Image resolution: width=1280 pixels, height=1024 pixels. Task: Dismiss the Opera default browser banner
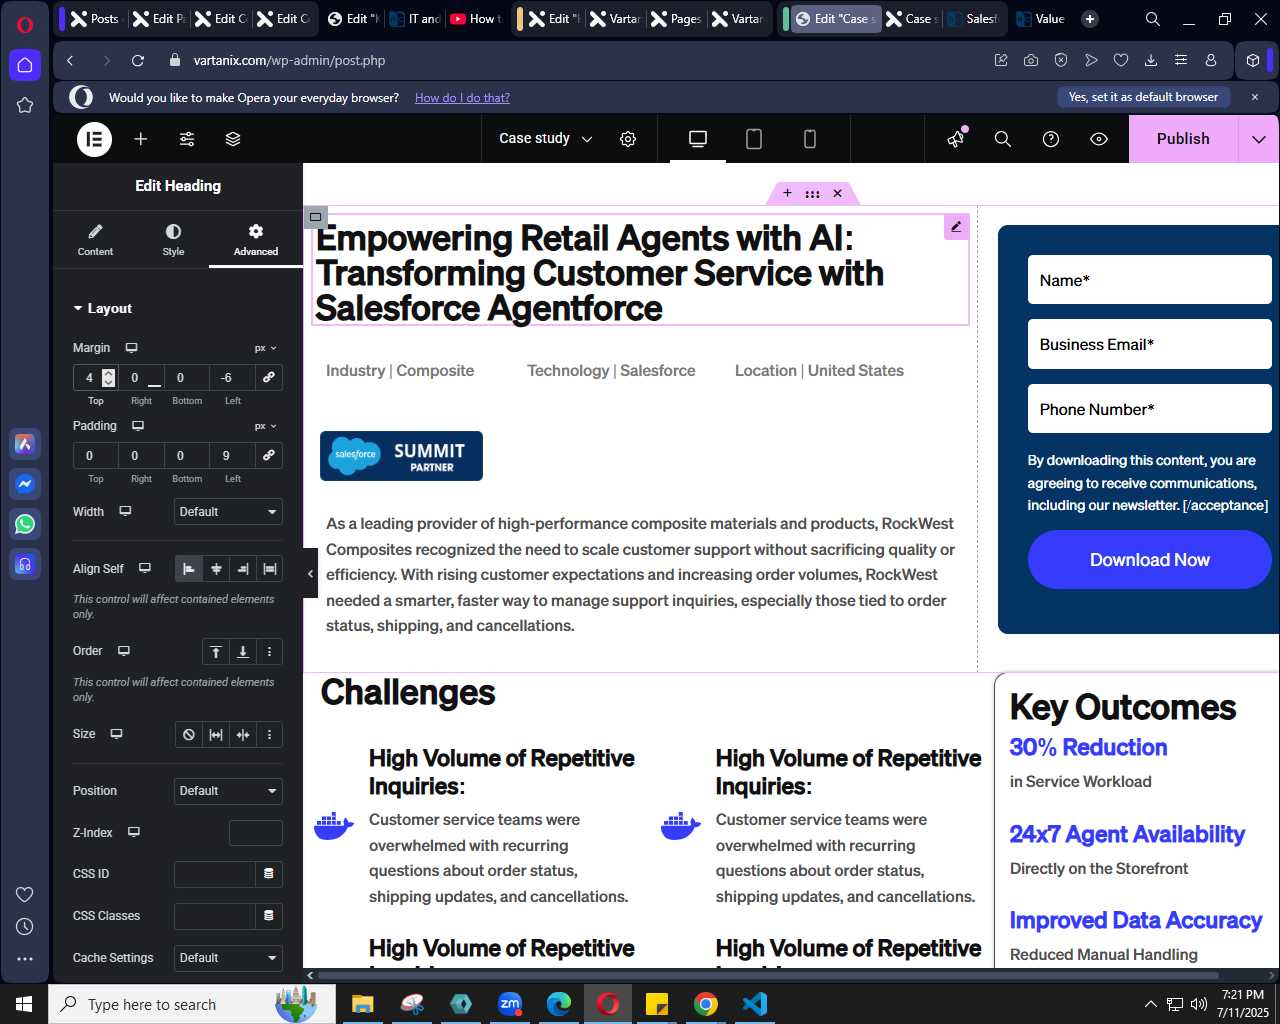(x=1255, y=97)
